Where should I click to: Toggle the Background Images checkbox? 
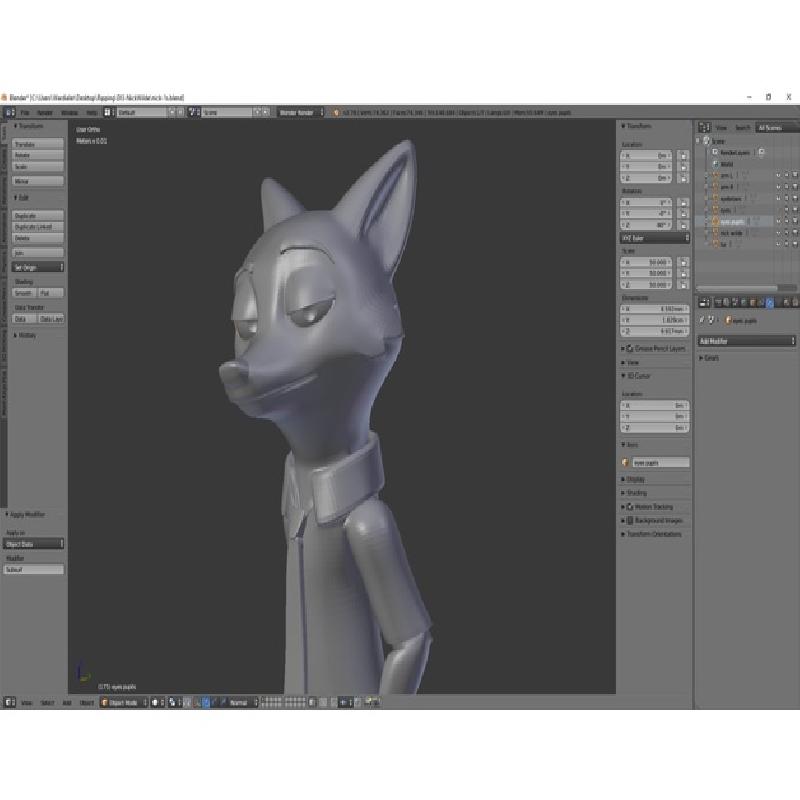click(630, 520)
